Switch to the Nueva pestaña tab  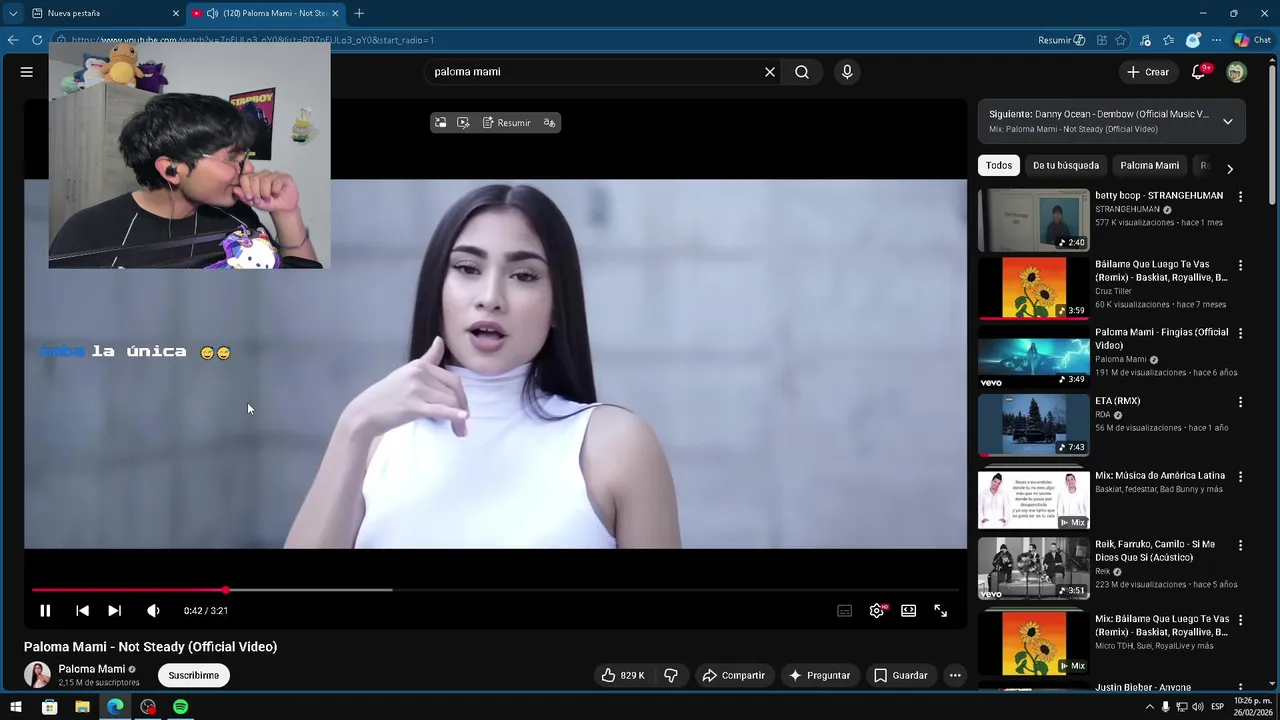[x=104, y=13]
